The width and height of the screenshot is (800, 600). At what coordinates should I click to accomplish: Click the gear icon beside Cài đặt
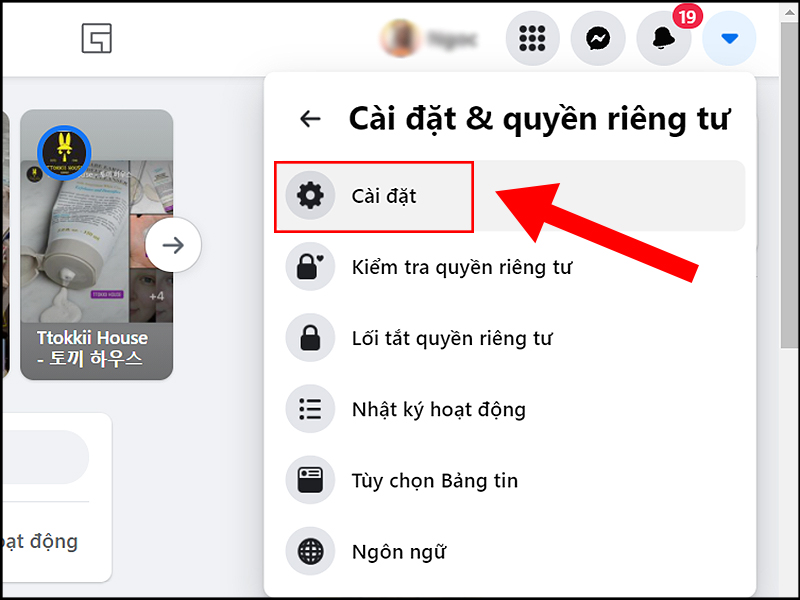pos(310,196)
